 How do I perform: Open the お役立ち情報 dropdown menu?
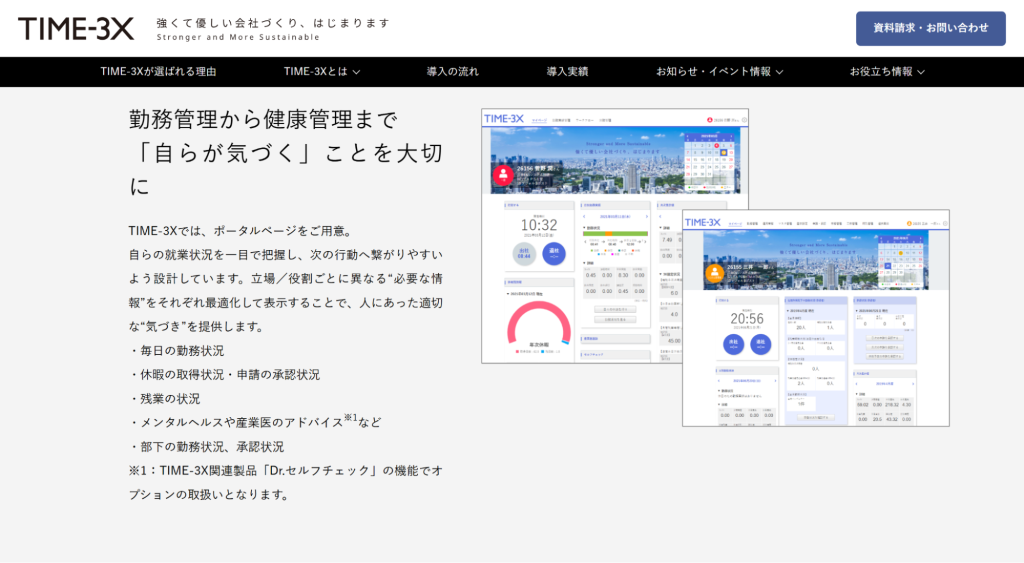(887, 72)
